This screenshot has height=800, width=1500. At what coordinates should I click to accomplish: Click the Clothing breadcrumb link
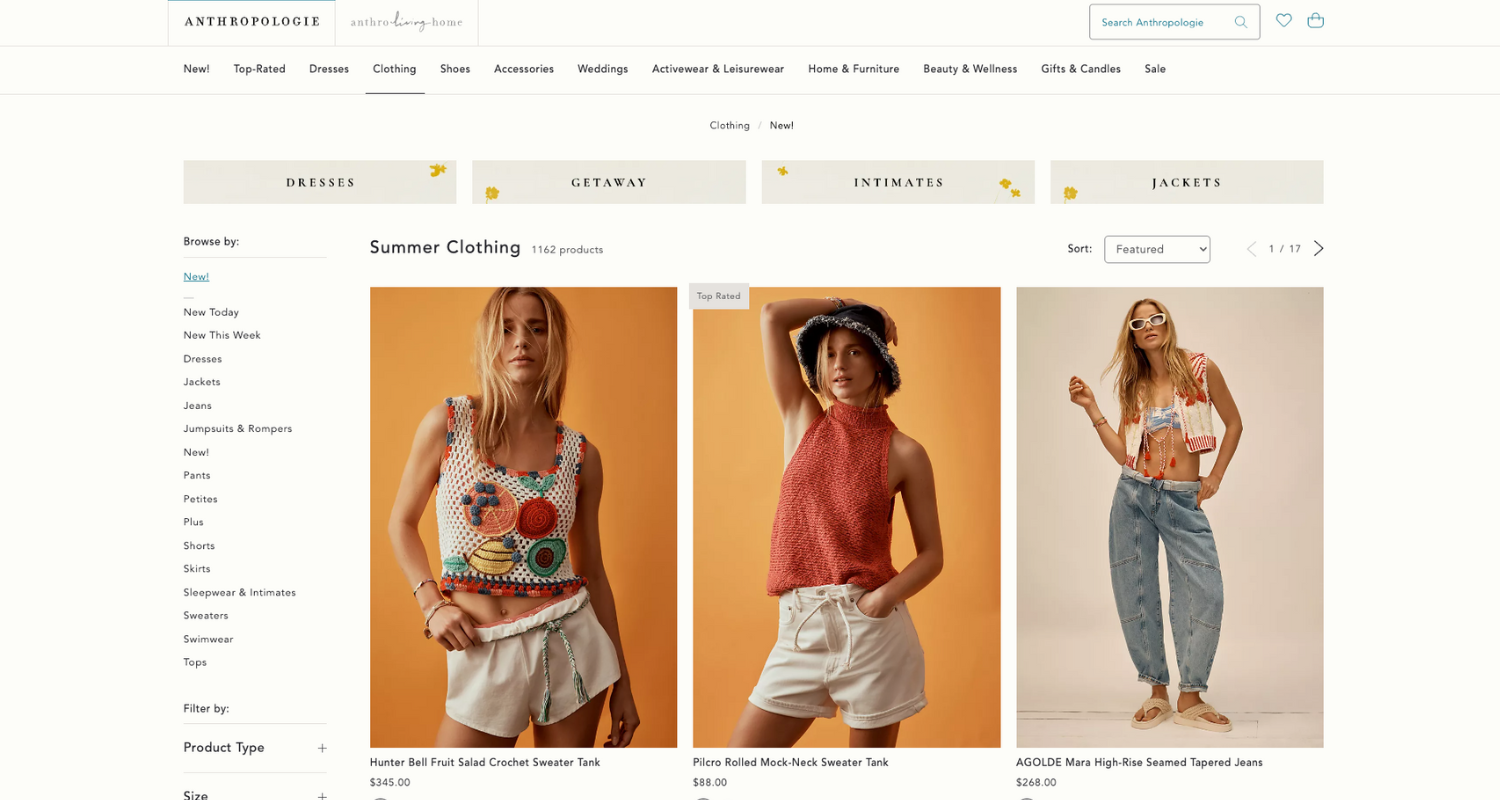point(729,126)
